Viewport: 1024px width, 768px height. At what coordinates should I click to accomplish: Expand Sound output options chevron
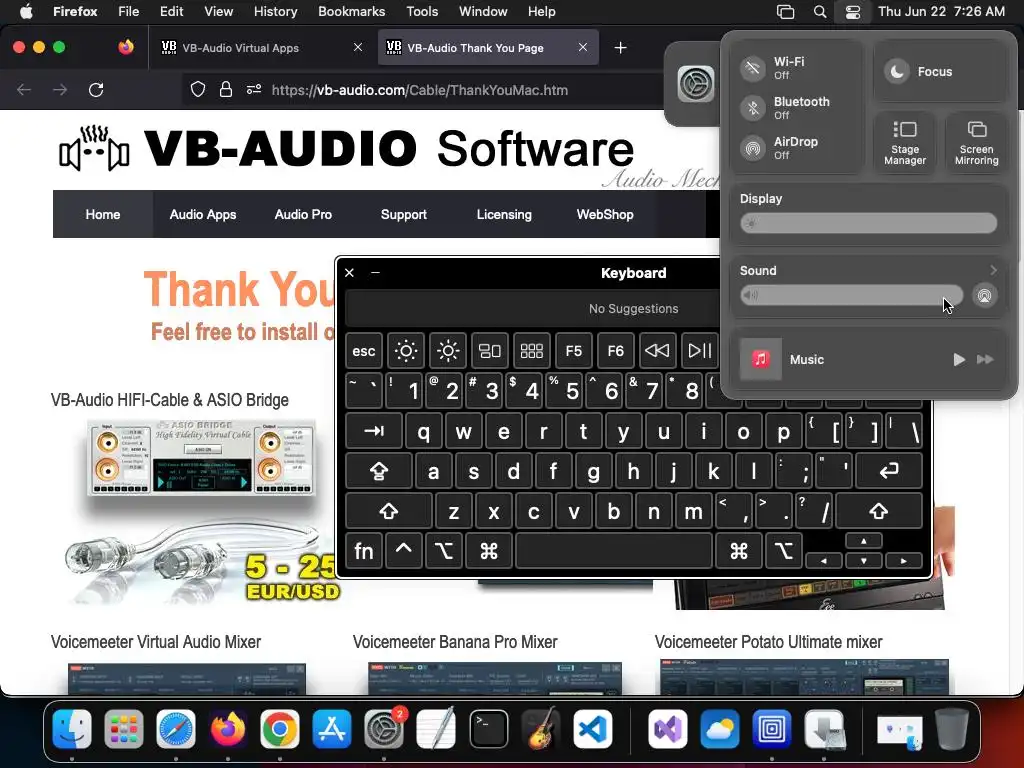coord(993,270)
